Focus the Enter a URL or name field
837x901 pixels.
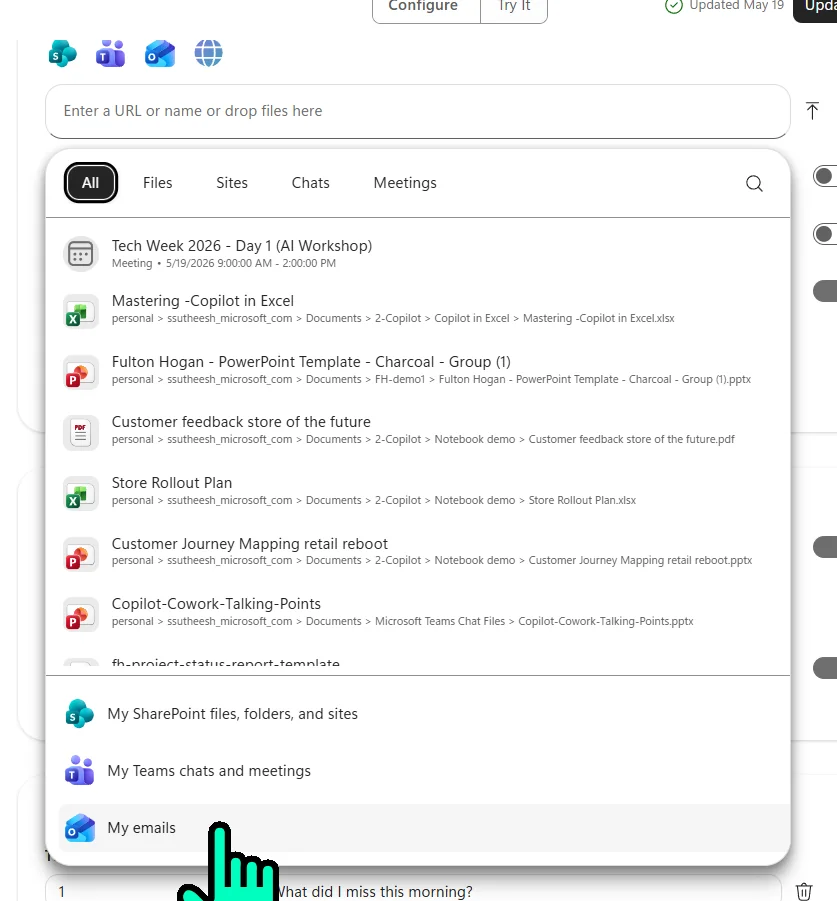coord(418,111)
